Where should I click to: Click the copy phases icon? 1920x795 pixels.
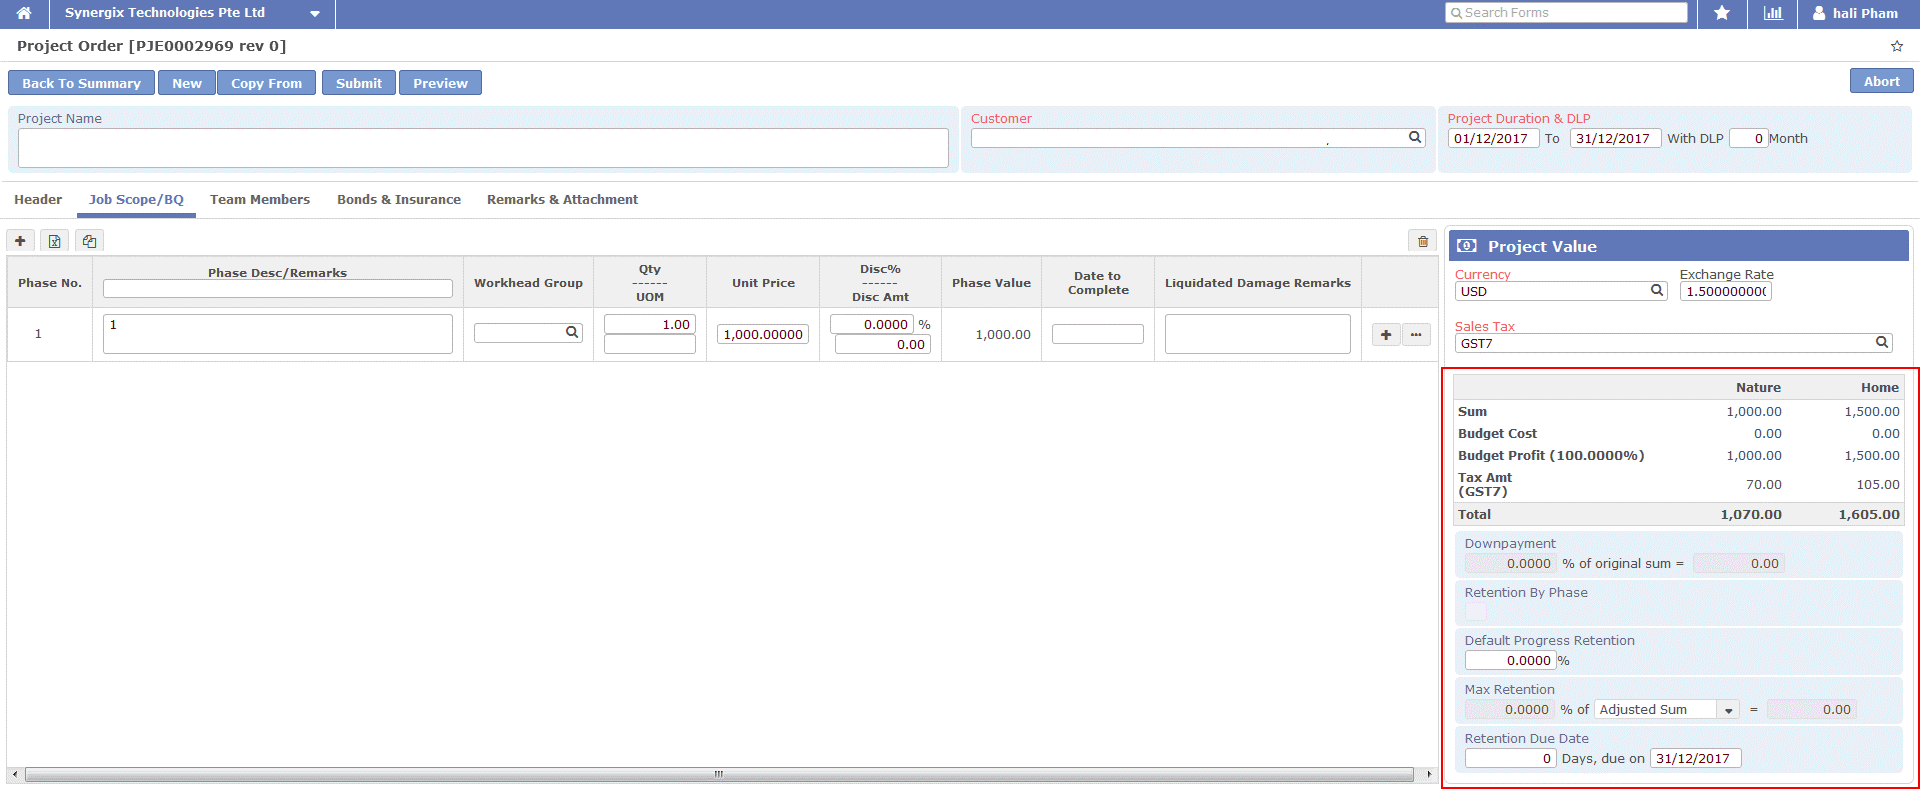(x=90, y=241)
